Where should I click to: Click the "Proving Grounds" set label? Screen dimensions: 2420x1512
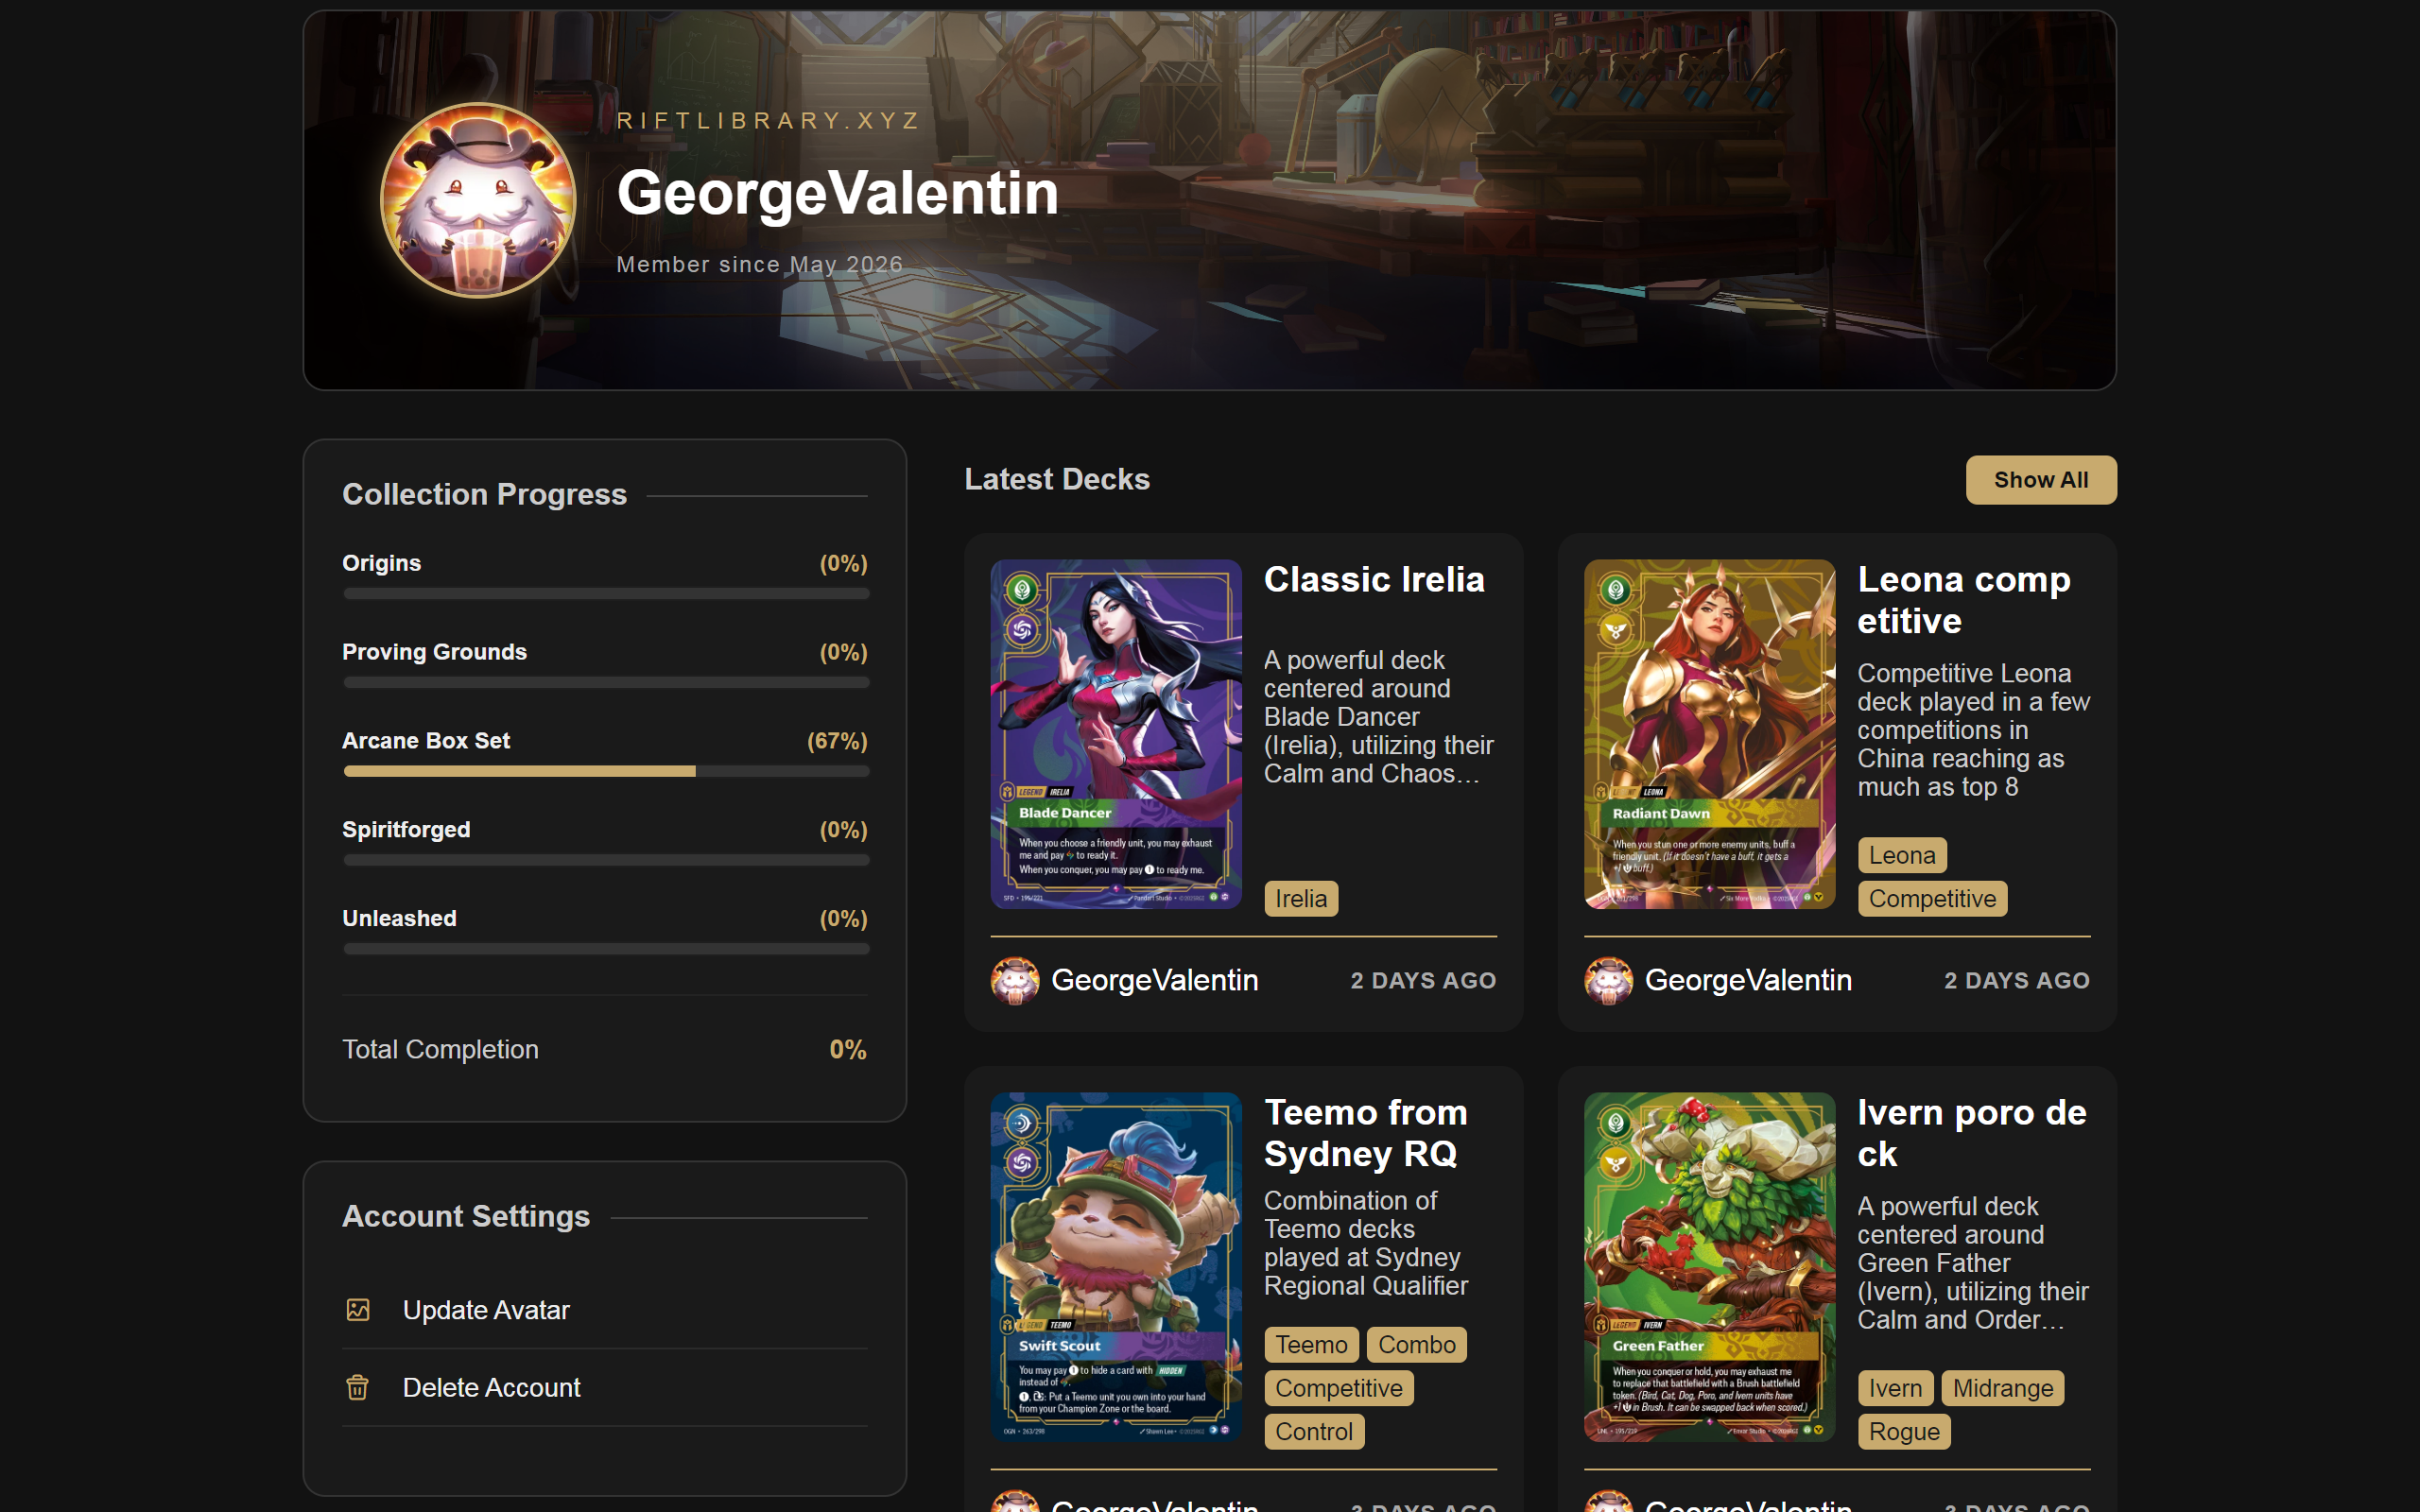434,652
